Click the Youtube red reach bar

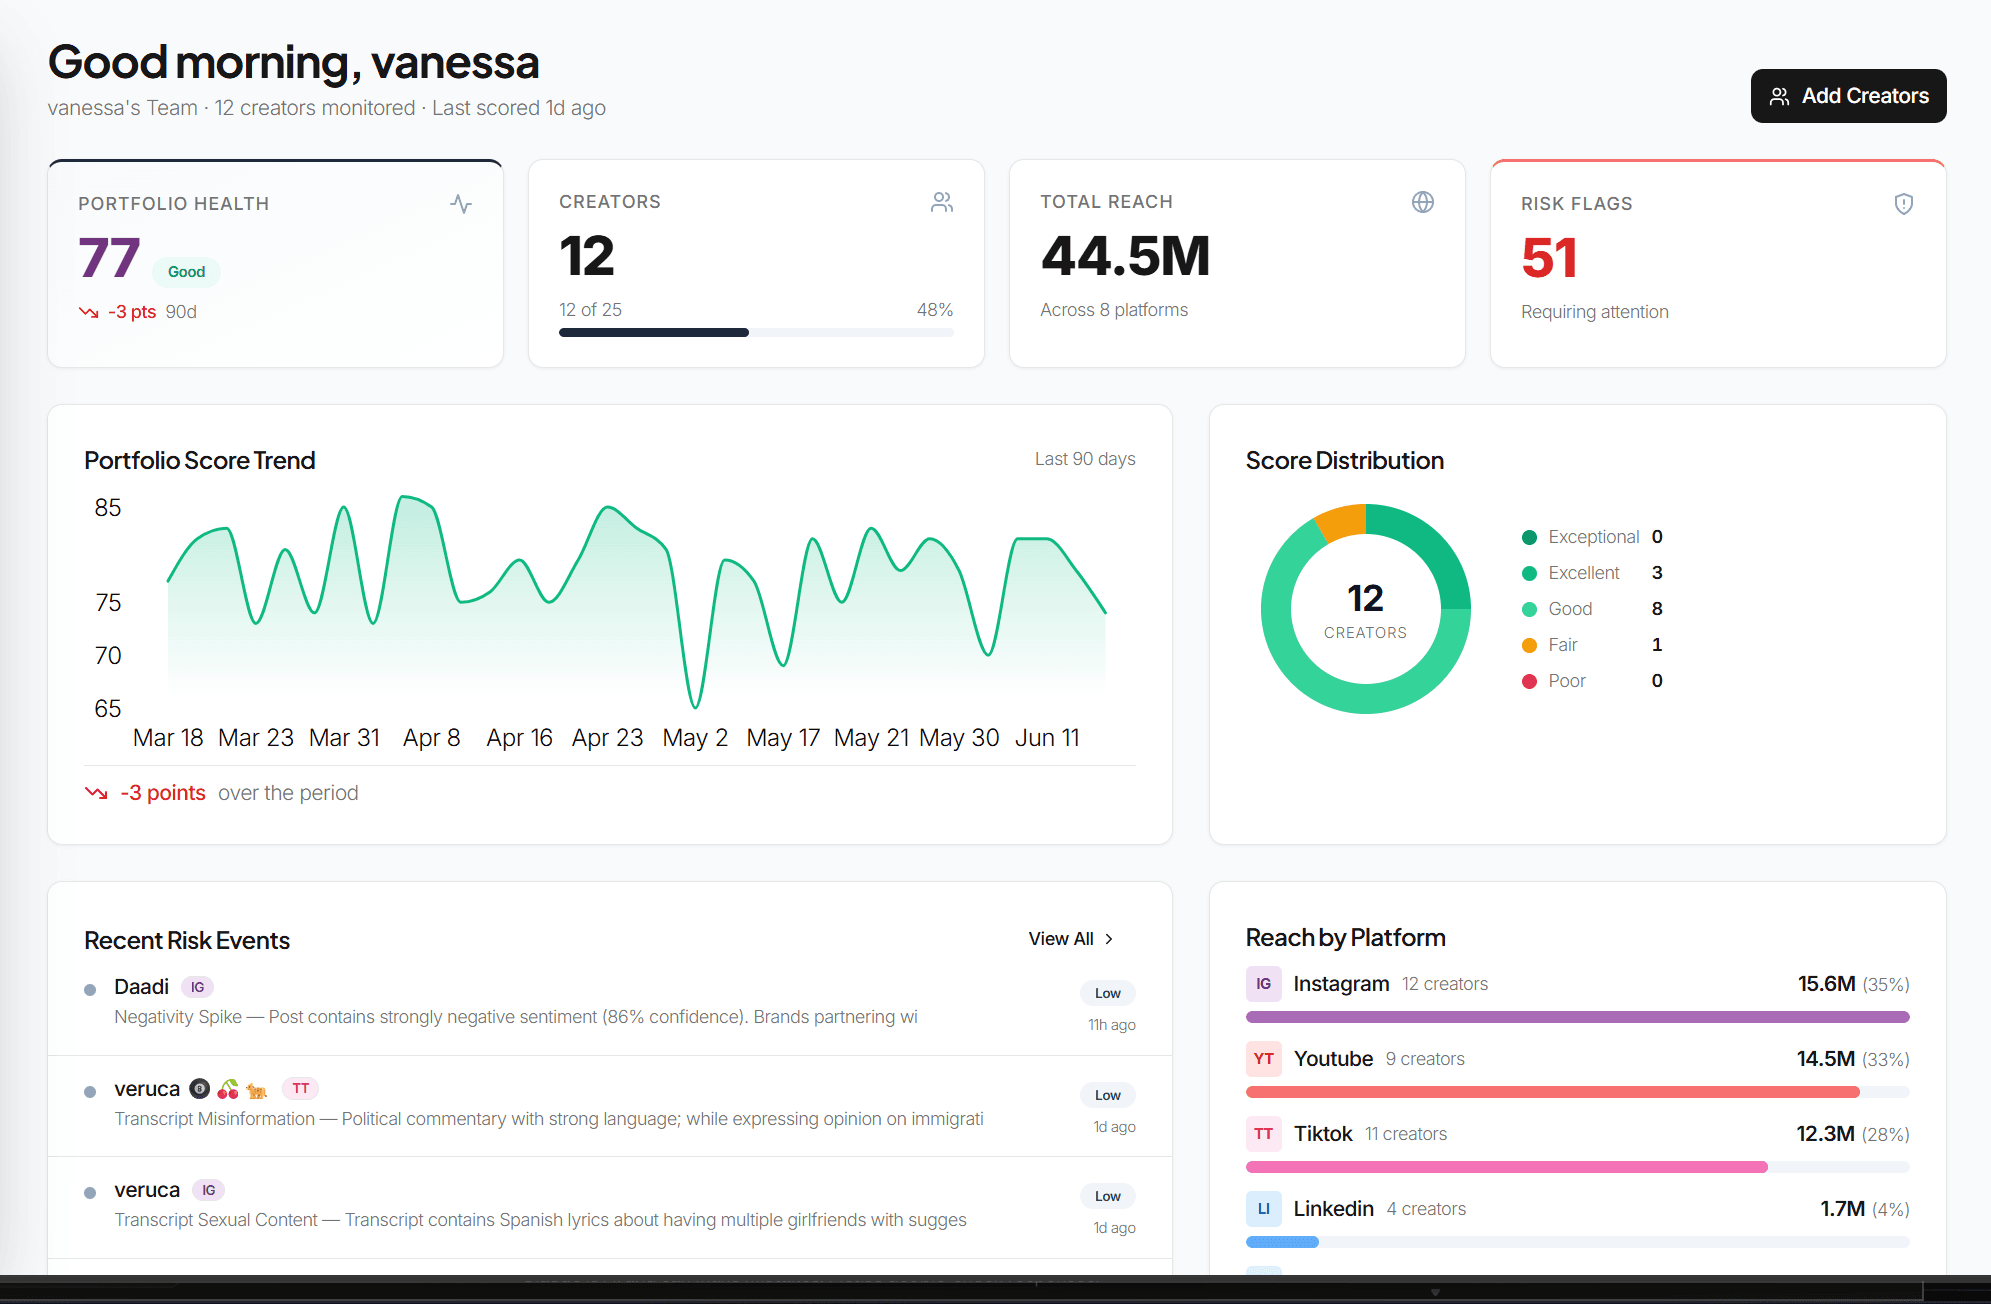coord(1552,1092)
